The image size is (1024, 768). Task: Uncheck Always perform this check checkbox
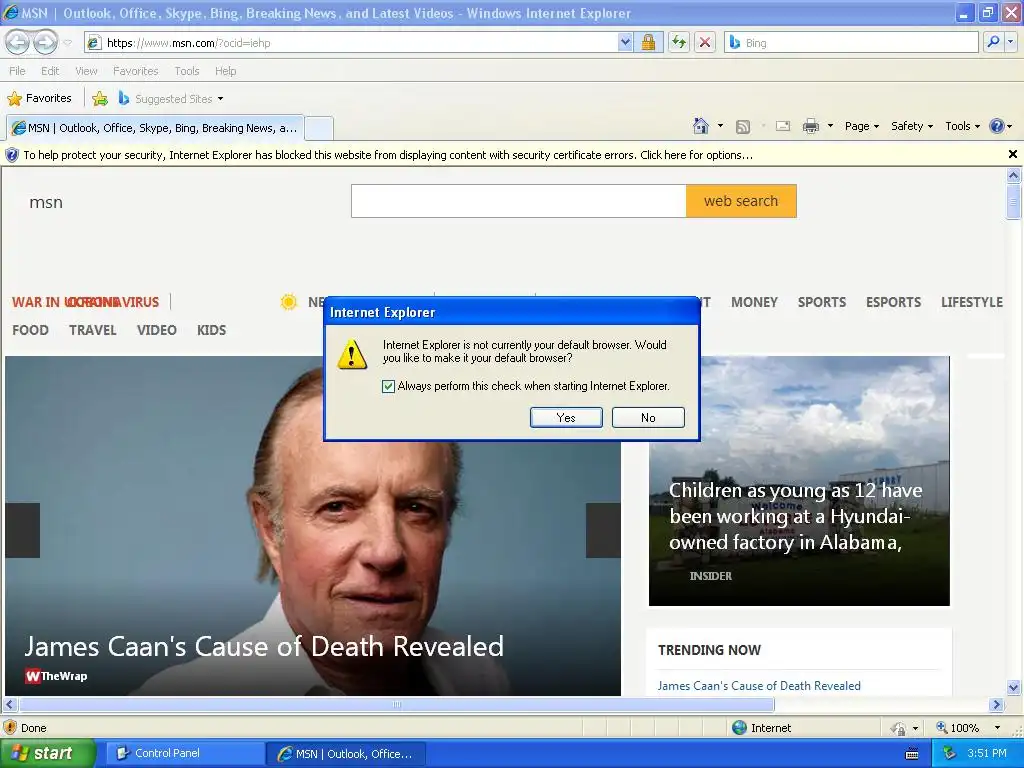click(389, 386)
